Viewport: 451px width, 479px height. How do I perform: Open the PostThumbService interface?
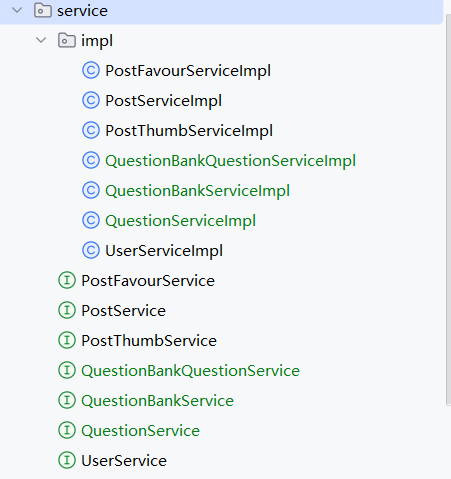pyautogui.click(x=149, y=341)
